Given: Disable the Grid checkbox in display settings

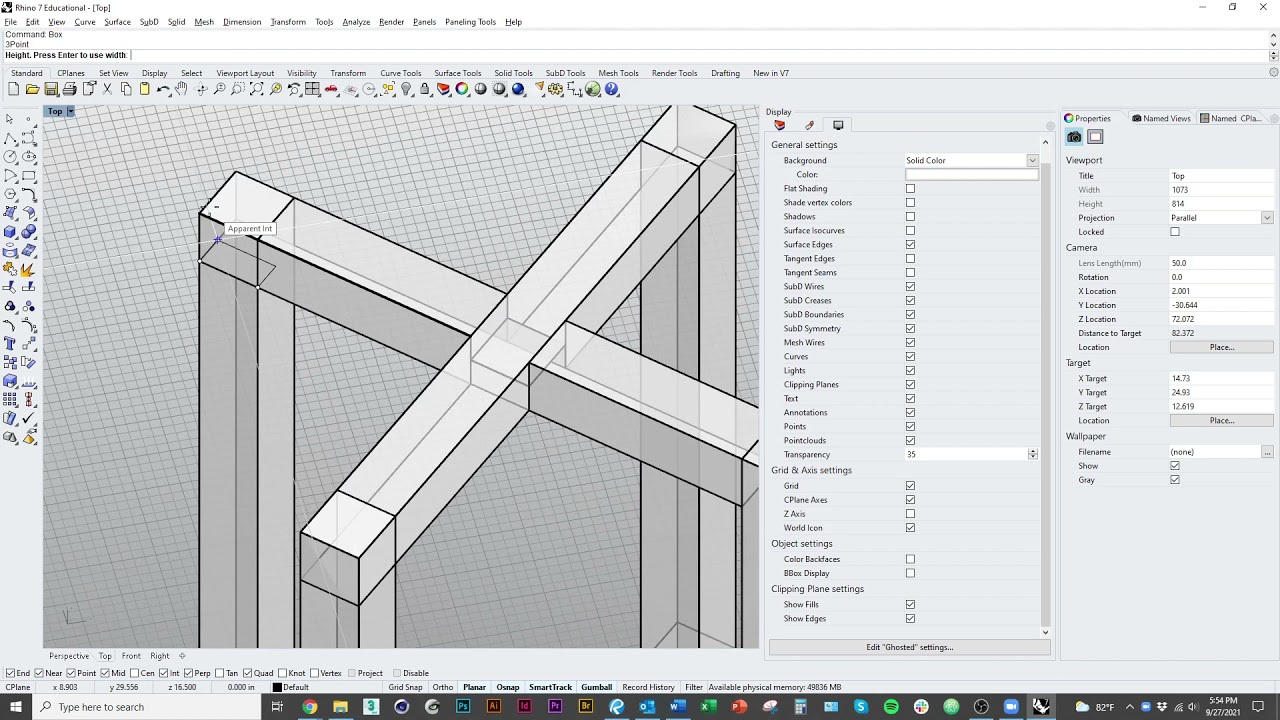Looking at the screenshot, I should pyautogui.click(x=910, y=486).
